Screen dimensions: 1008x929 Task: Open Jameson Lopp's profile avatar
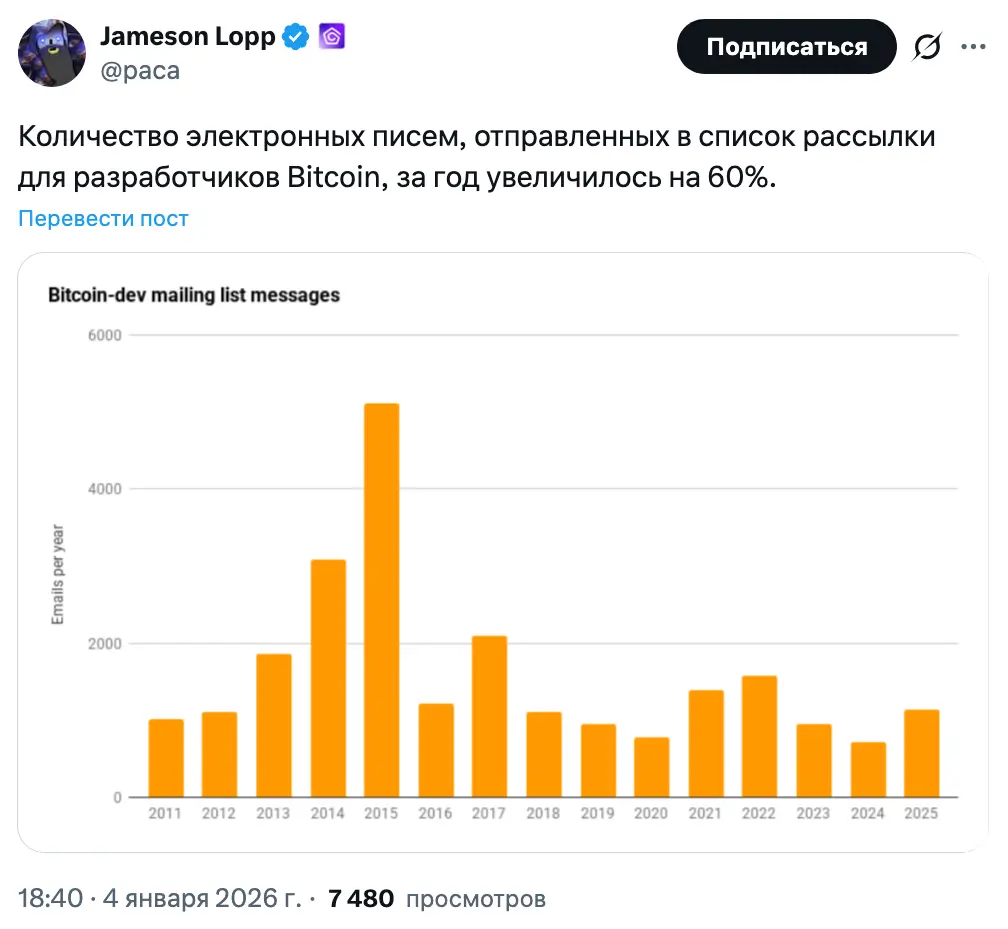pos(52,53)
